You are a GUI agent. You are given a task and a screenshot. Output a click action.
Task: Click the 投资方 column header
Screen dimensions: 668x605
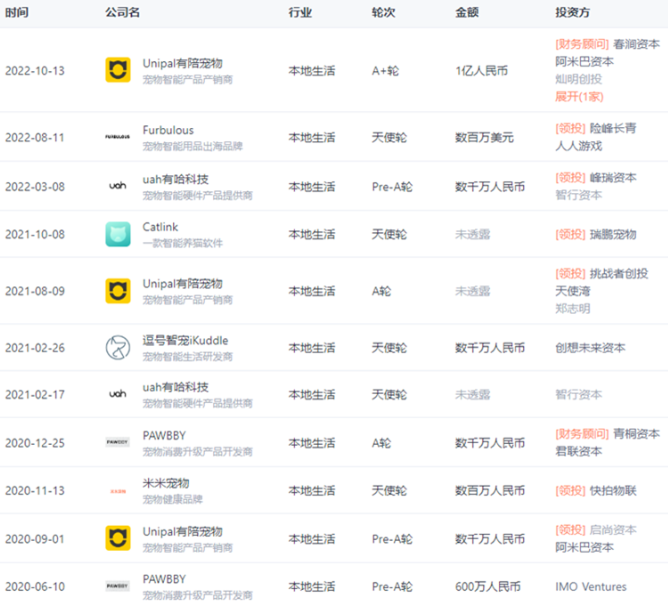pyautogui.click(x=573, y=12)
